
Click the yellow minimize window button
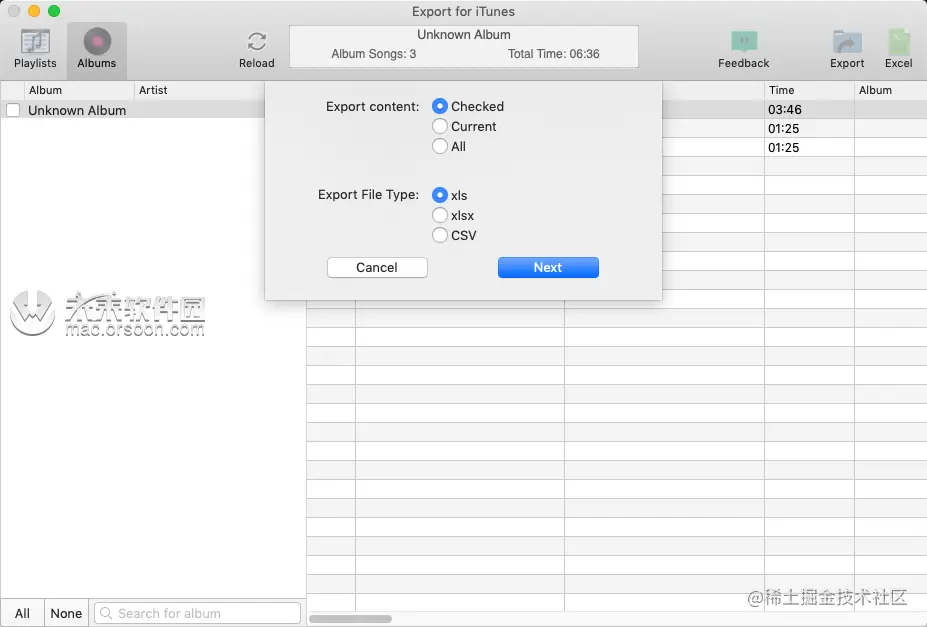coord(34,11)
